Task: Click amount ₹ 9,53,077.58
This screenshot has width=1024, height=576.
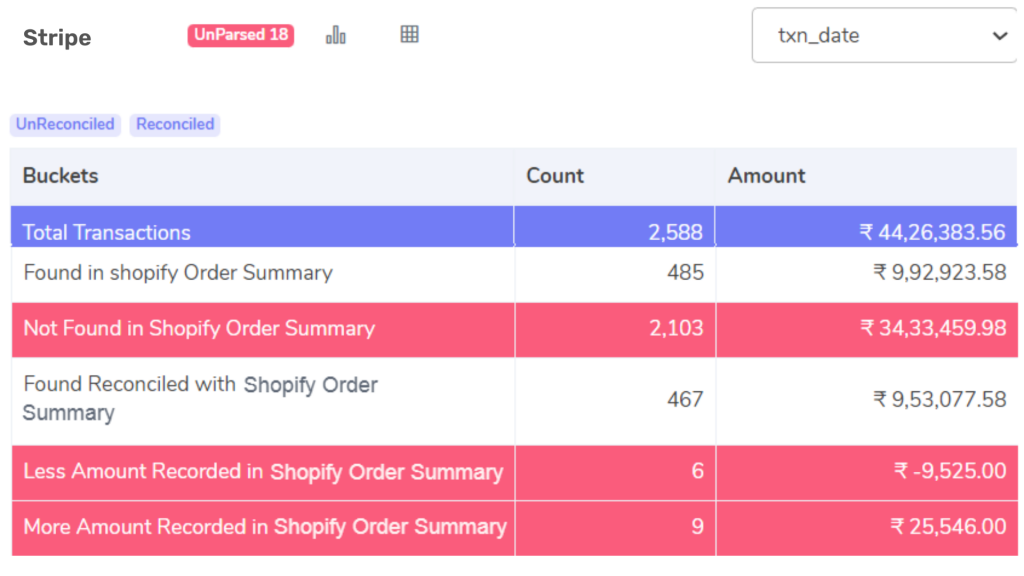Action: click(x=940, y=399)
